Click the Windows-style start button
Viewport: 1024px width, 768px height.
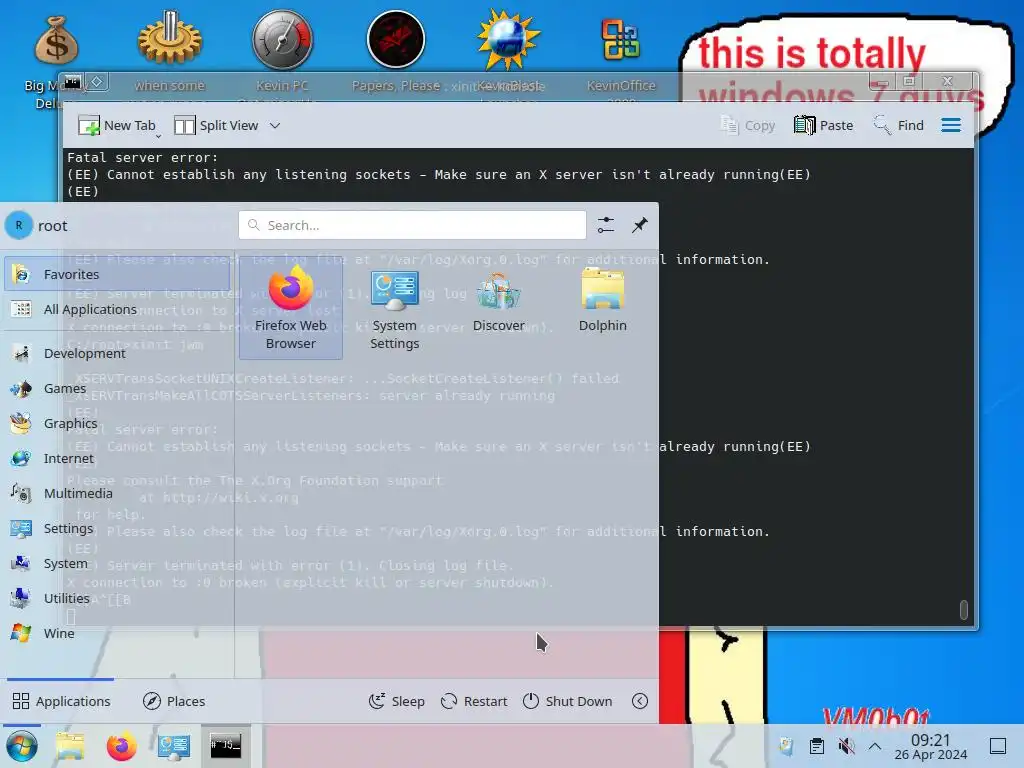(x=22, y=746)
